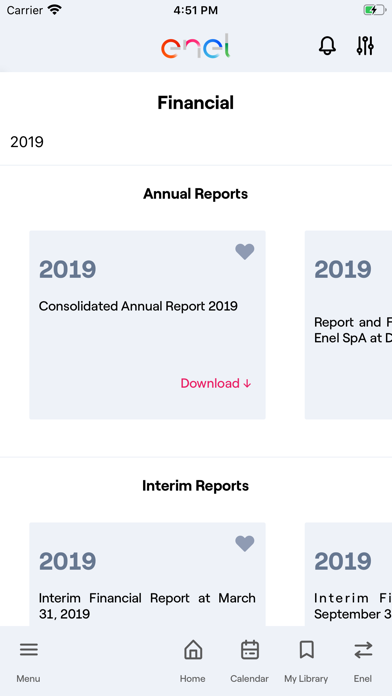Open notifications bell icon

tap(327, 46)
